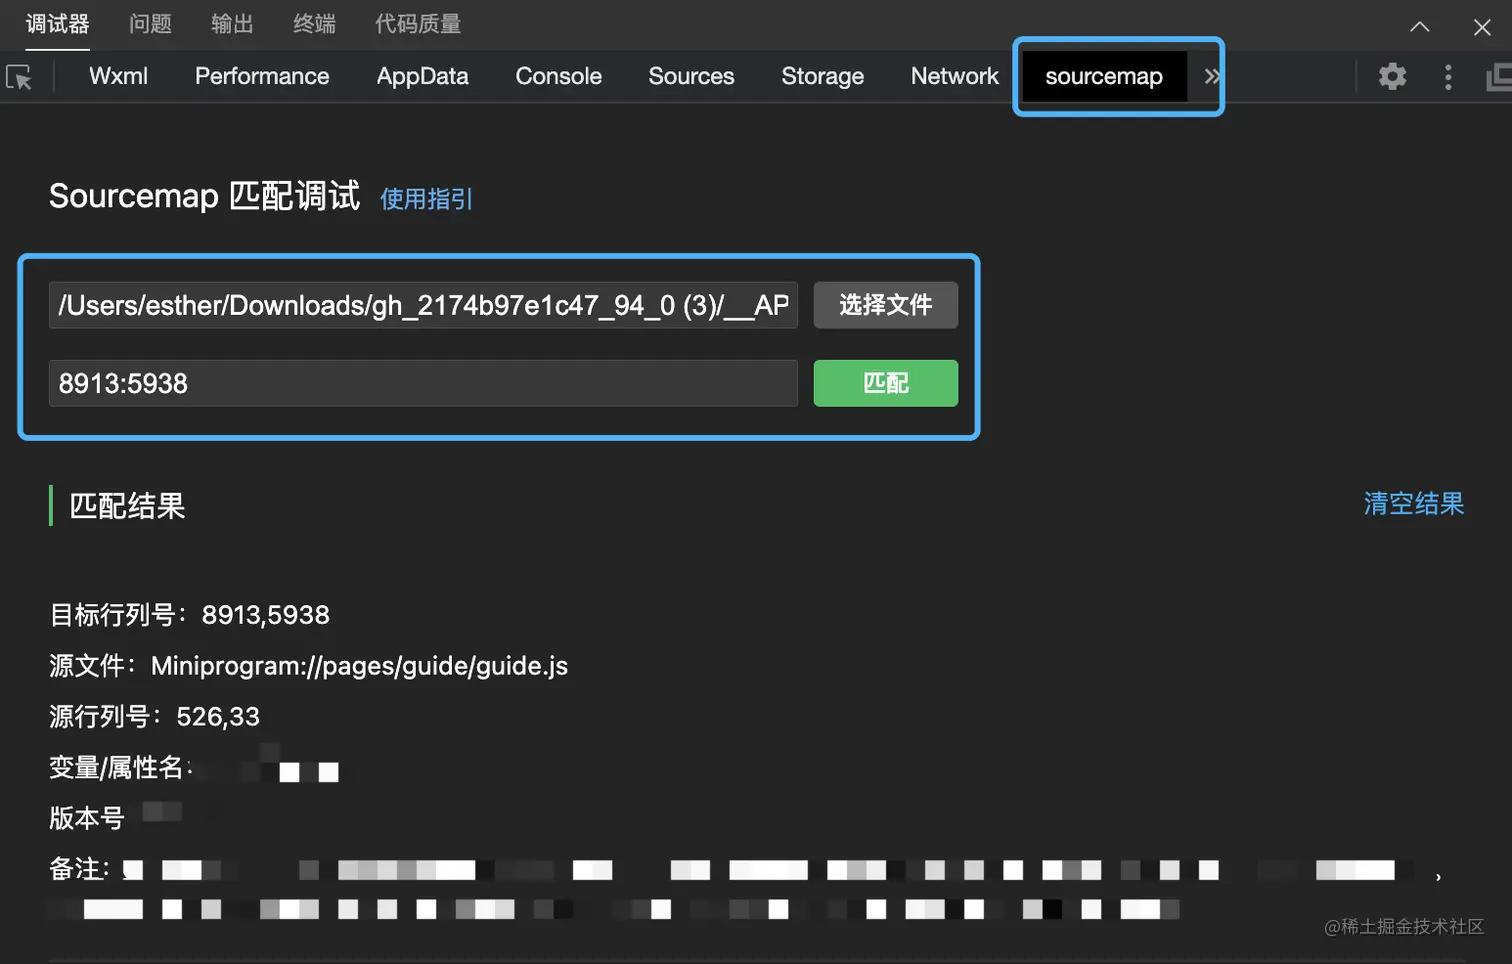Click the 匹配结果 section heading
The image size is (1512, 964).
click(127, 506)
